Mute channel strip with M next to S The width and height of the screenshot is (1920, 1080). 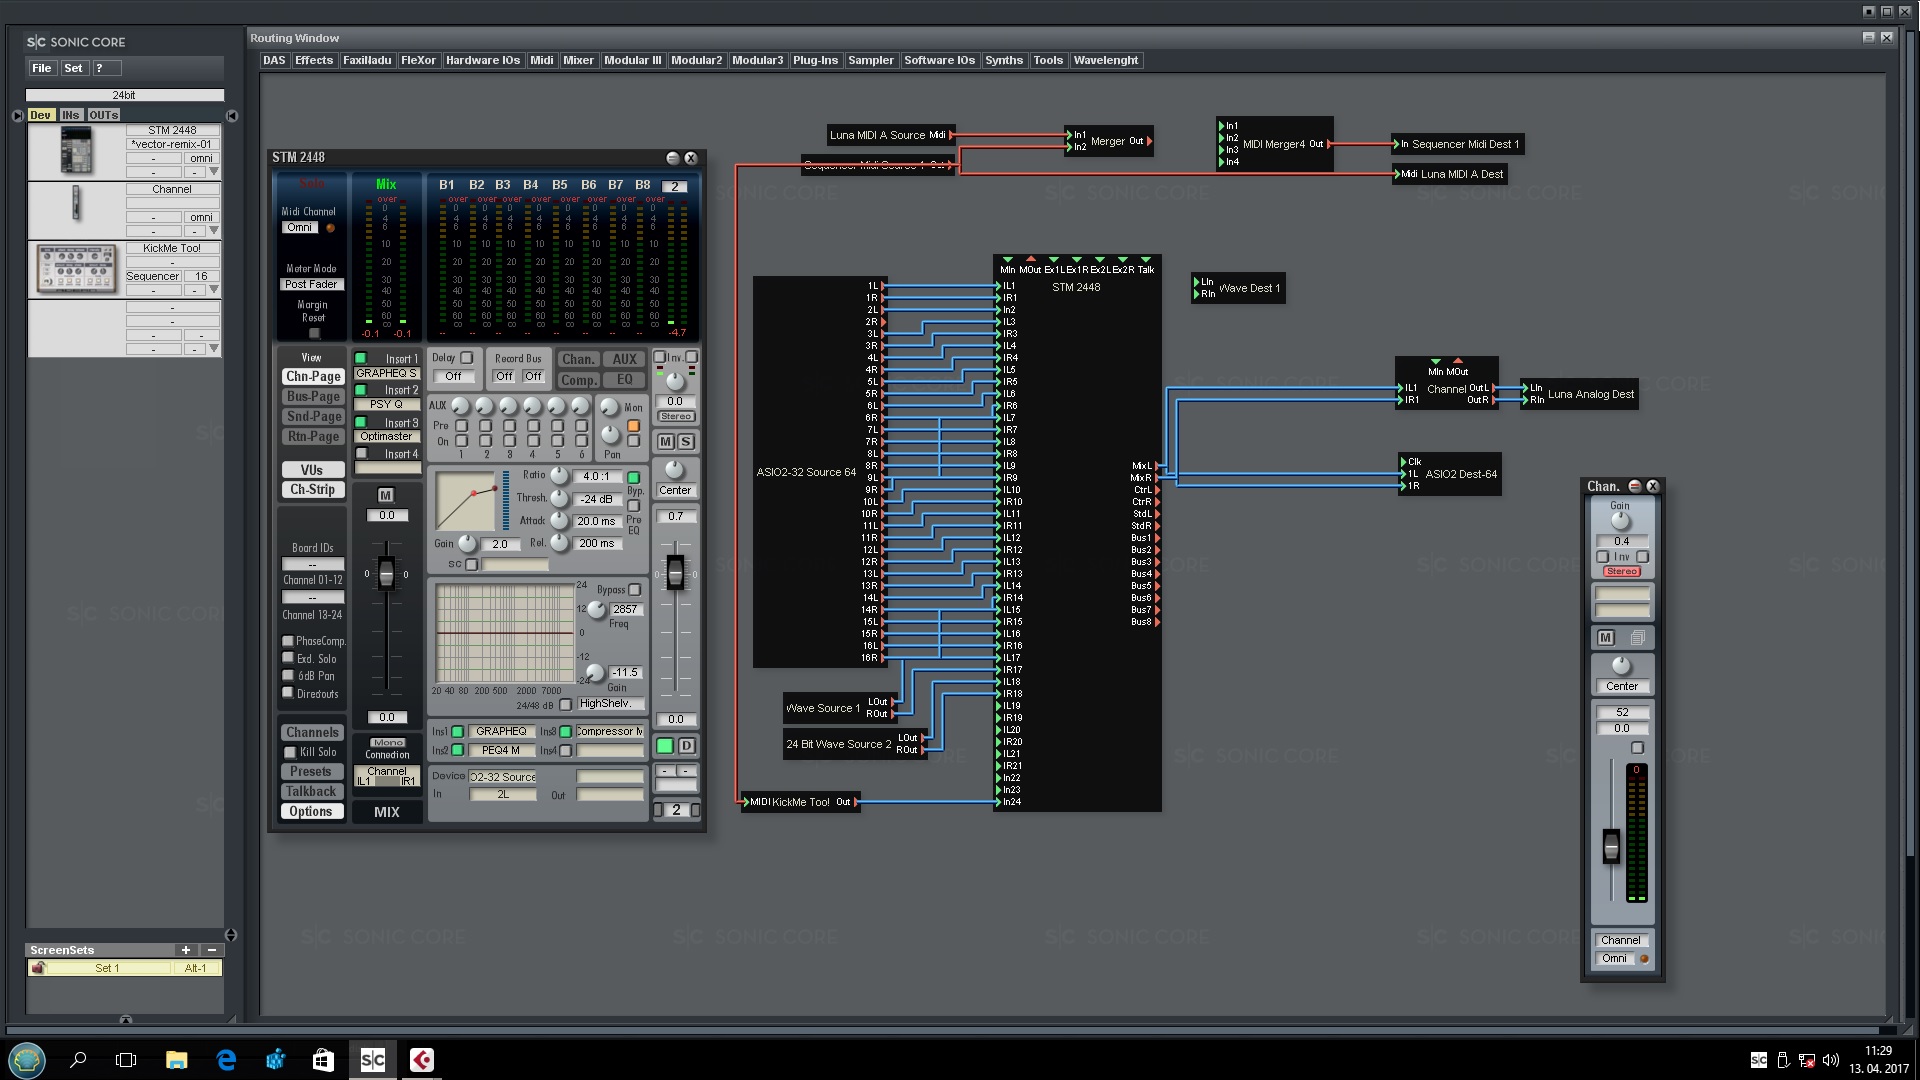tap(666, 441)
